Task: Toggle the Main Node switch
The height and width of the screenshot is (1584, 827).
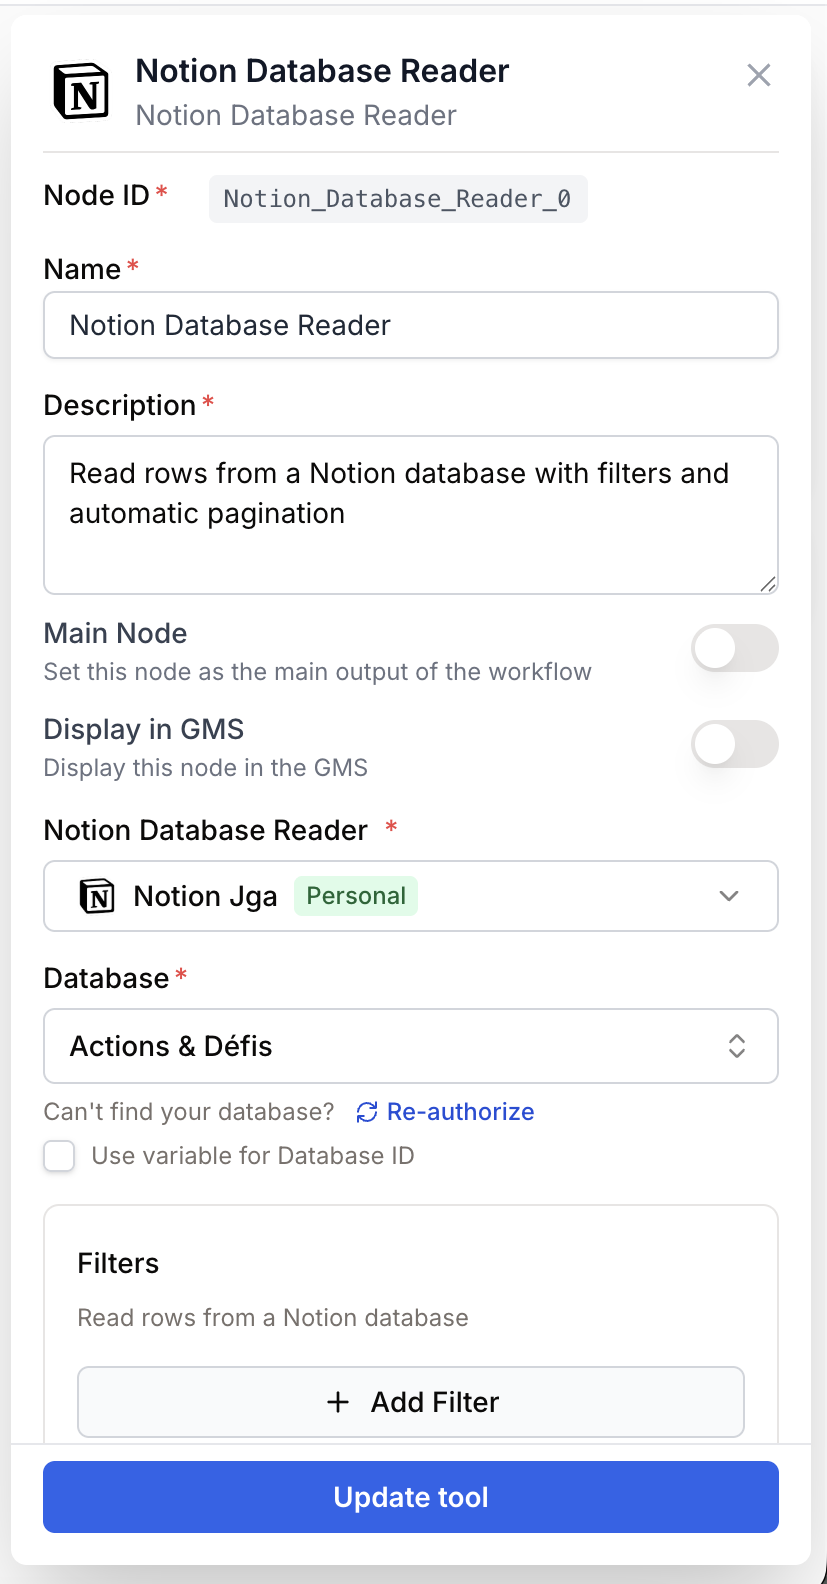Action: tap(735, 648)
